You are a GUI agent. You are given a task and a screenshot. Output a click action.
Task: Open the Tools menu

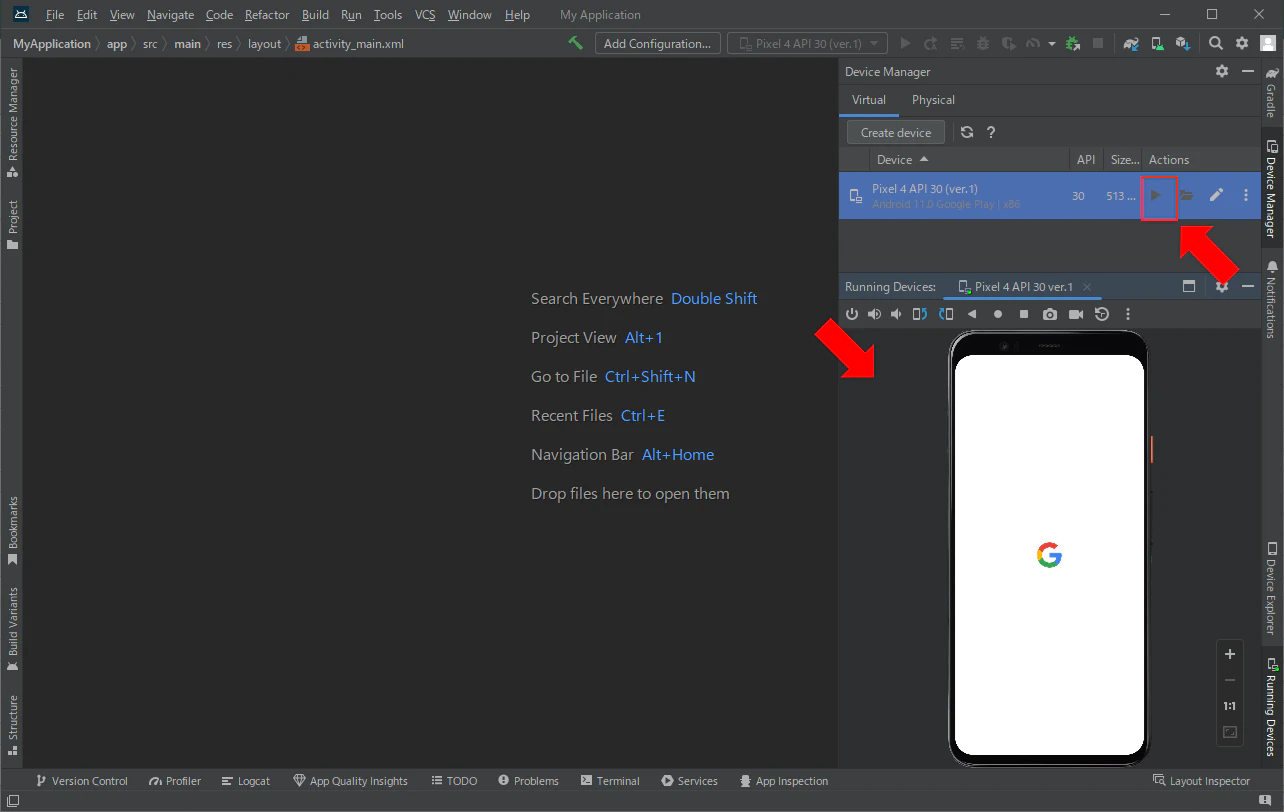coord(388,15)
